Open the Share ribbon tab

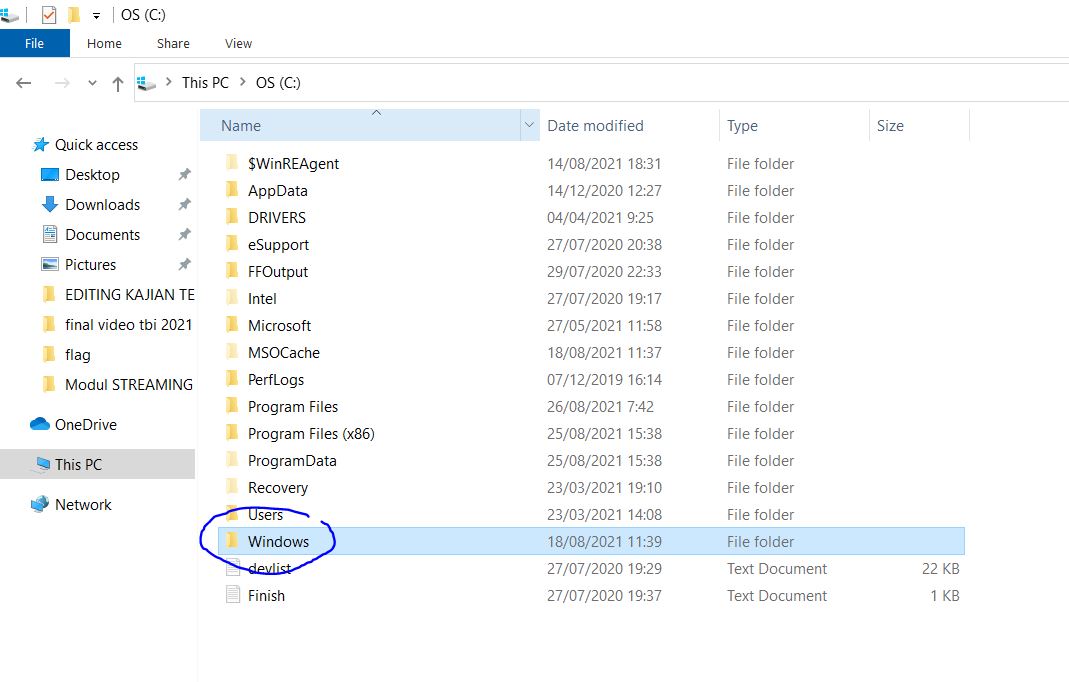tap(172, 44)
